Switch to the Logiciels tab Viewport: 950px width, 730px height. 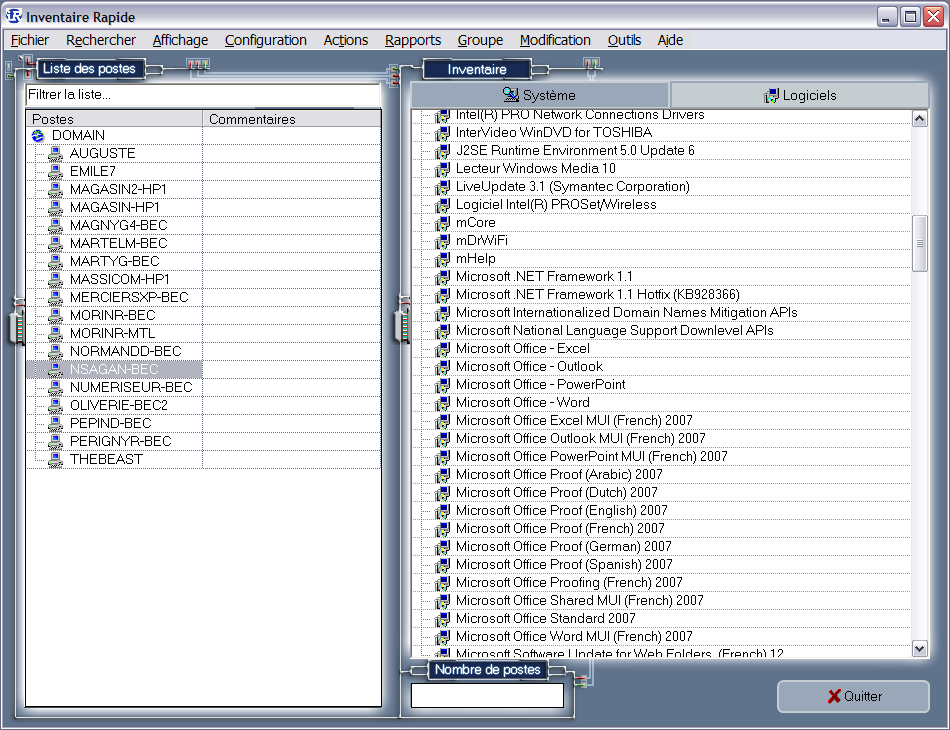(x=800, y=95)
